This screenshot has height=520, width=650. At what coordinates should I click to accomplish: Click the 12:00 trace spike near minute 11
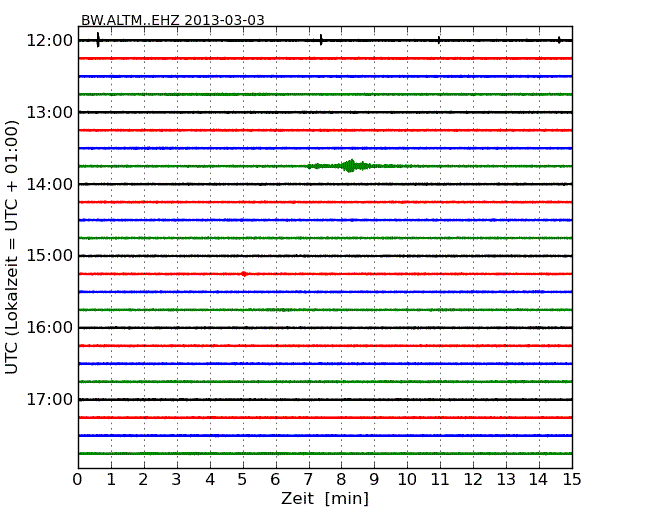(x=439, y=40)
